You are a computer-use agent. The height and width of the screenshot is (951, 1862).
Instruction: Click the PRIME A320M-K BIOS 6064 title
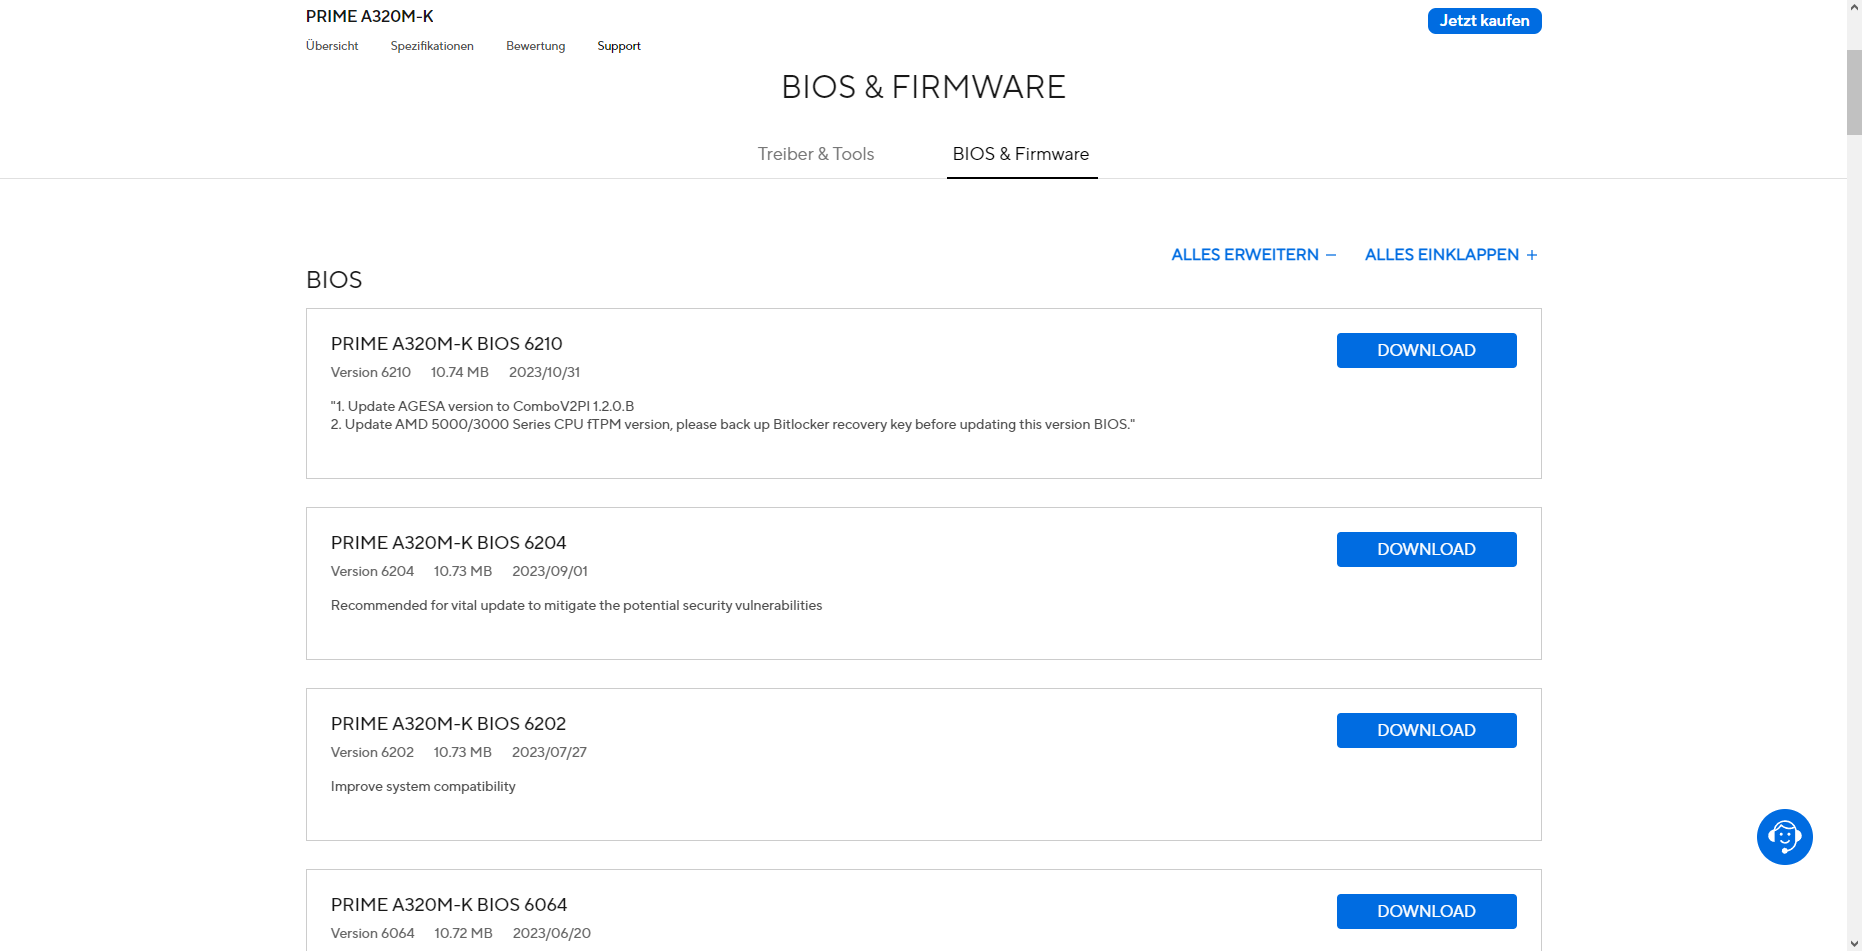449,905
